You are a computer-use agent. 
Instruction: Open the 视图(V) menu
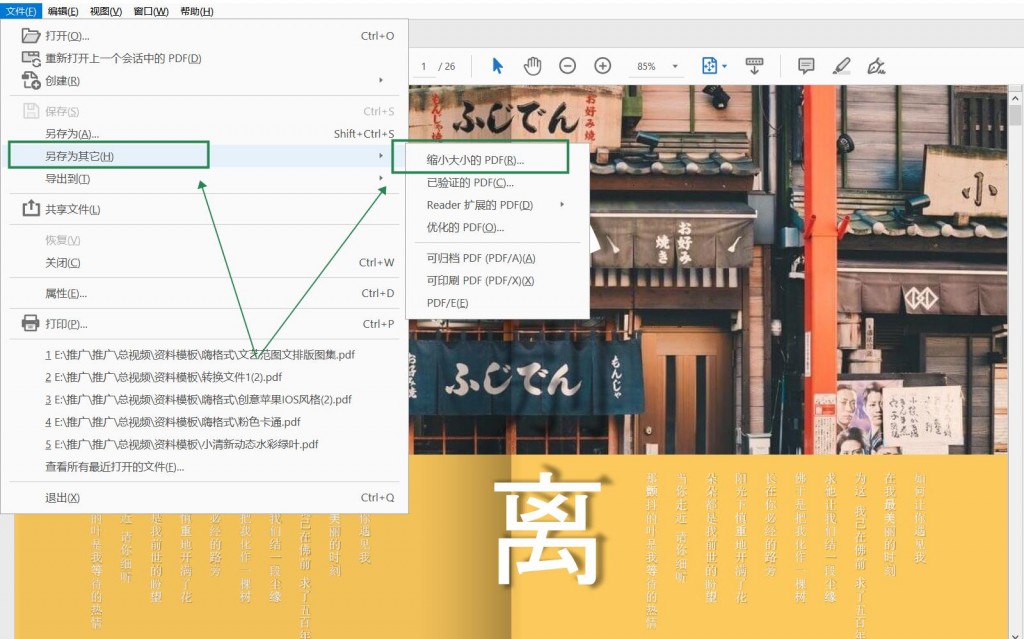click(x=106, y=11)
